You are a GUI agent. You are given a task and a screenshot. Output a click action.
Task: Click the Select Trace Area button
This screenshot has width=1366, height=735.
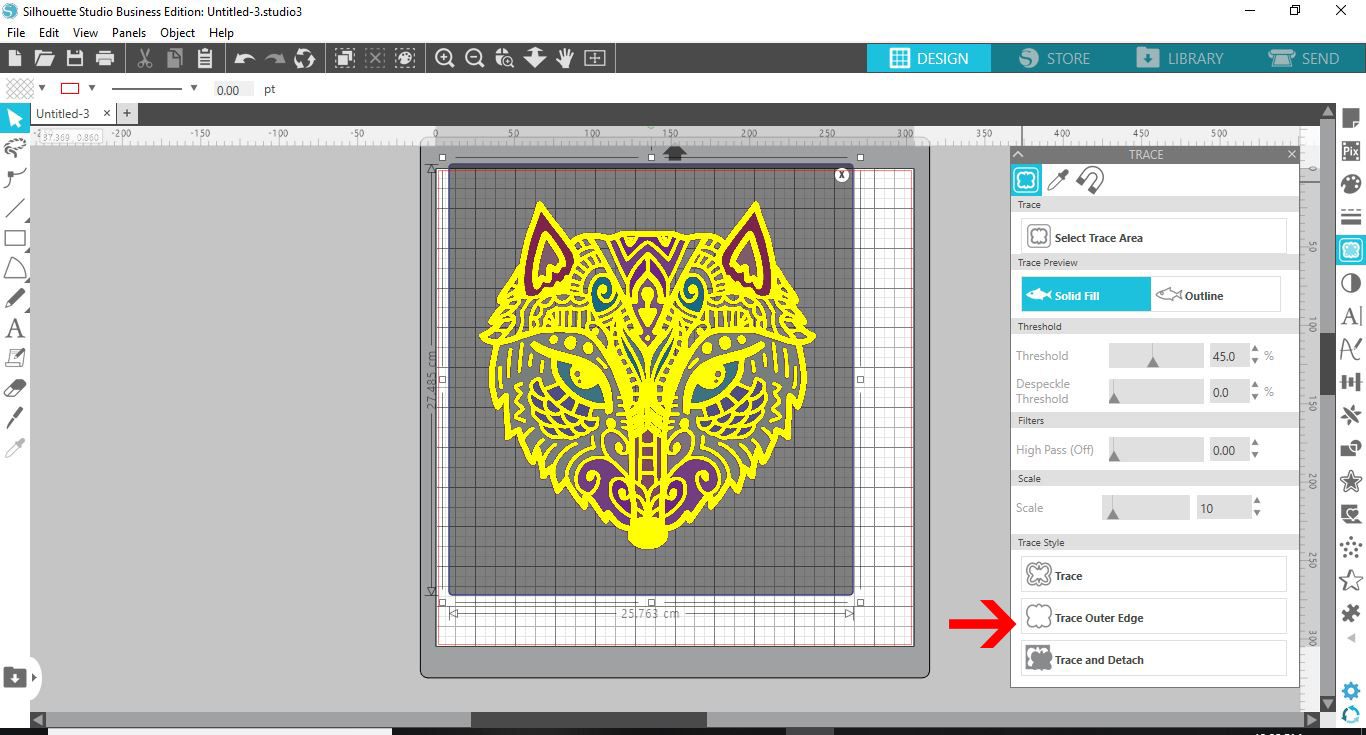(x=1154, y=237)
